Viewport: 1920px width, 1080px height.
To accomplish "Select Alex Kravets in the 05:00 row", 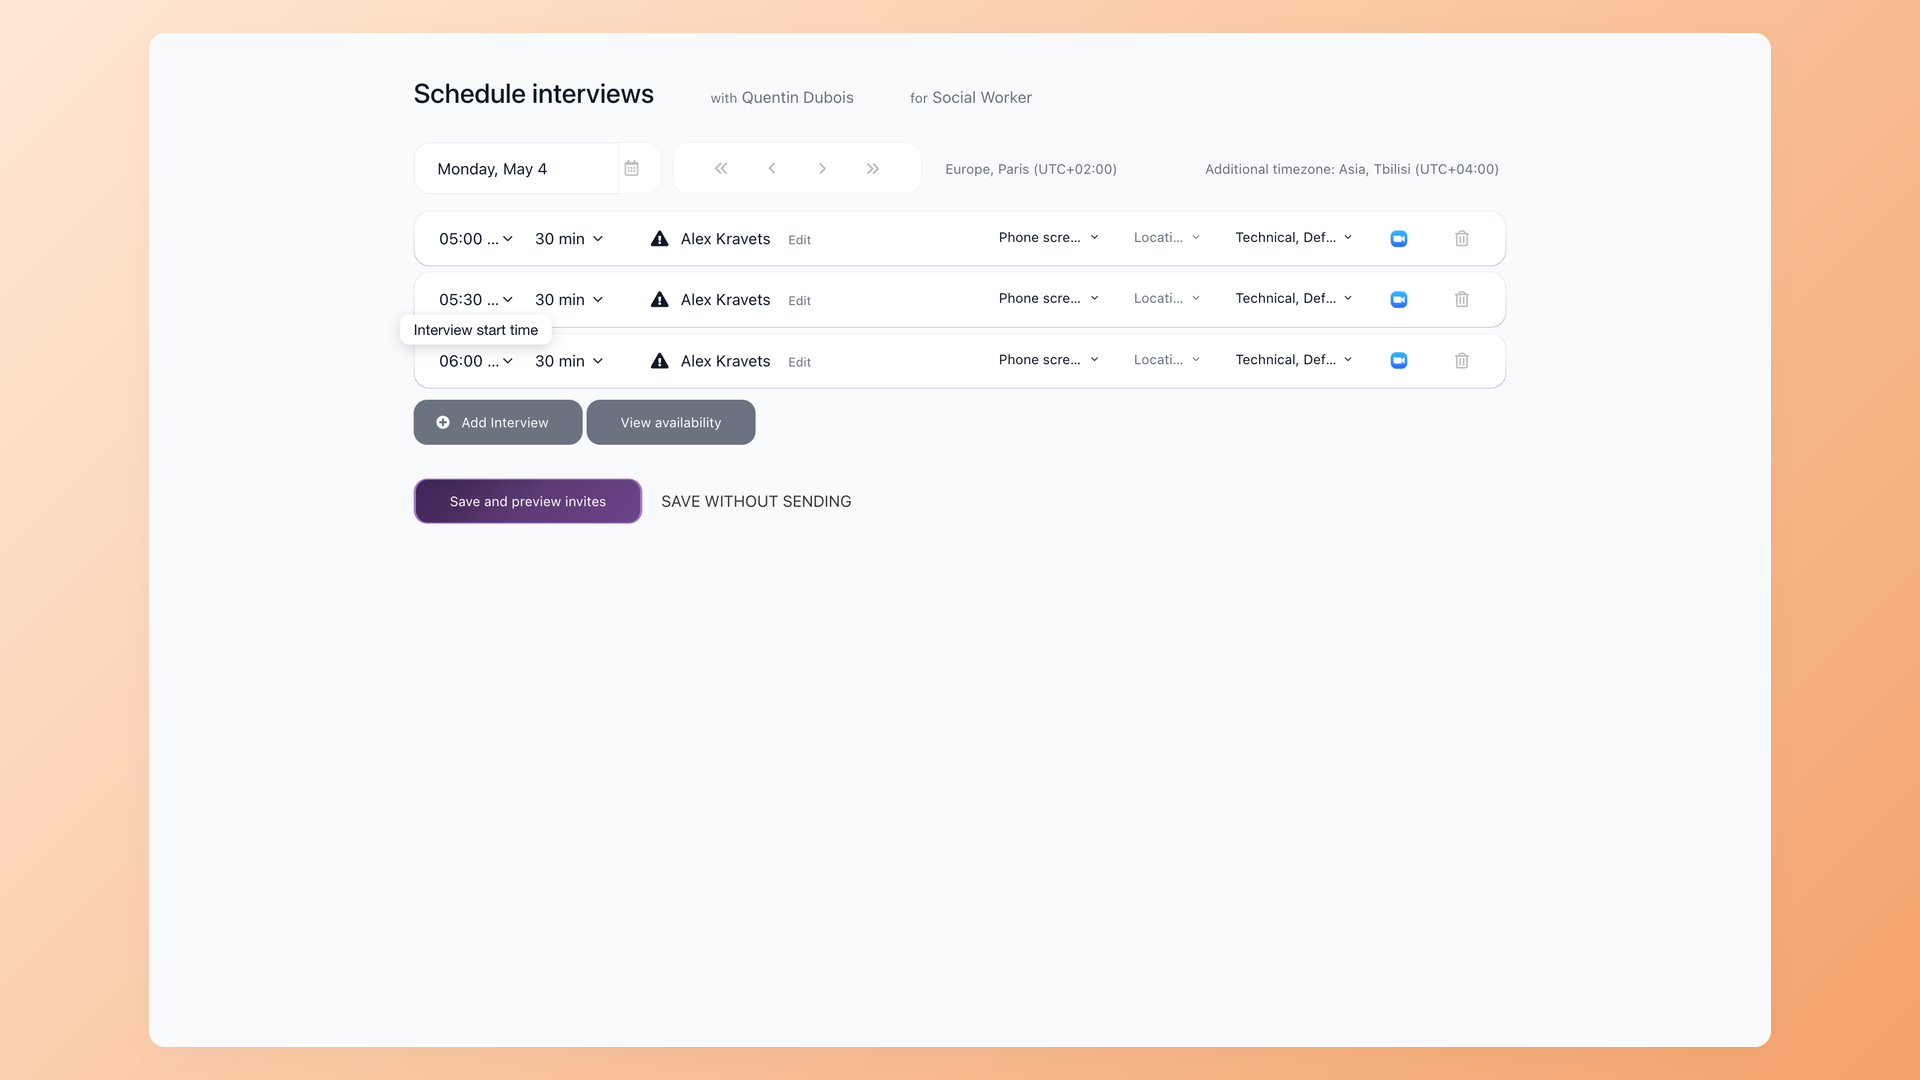I will (726, 238).
